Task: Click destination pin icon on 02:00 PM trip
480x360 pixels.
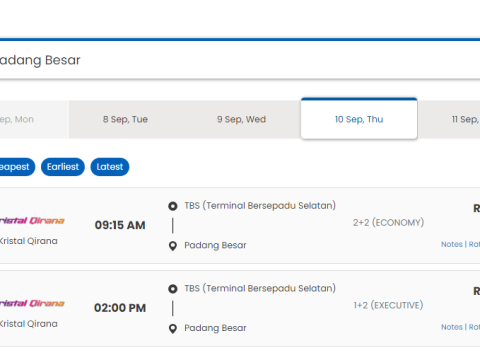Action: click(x=173, y=329)
